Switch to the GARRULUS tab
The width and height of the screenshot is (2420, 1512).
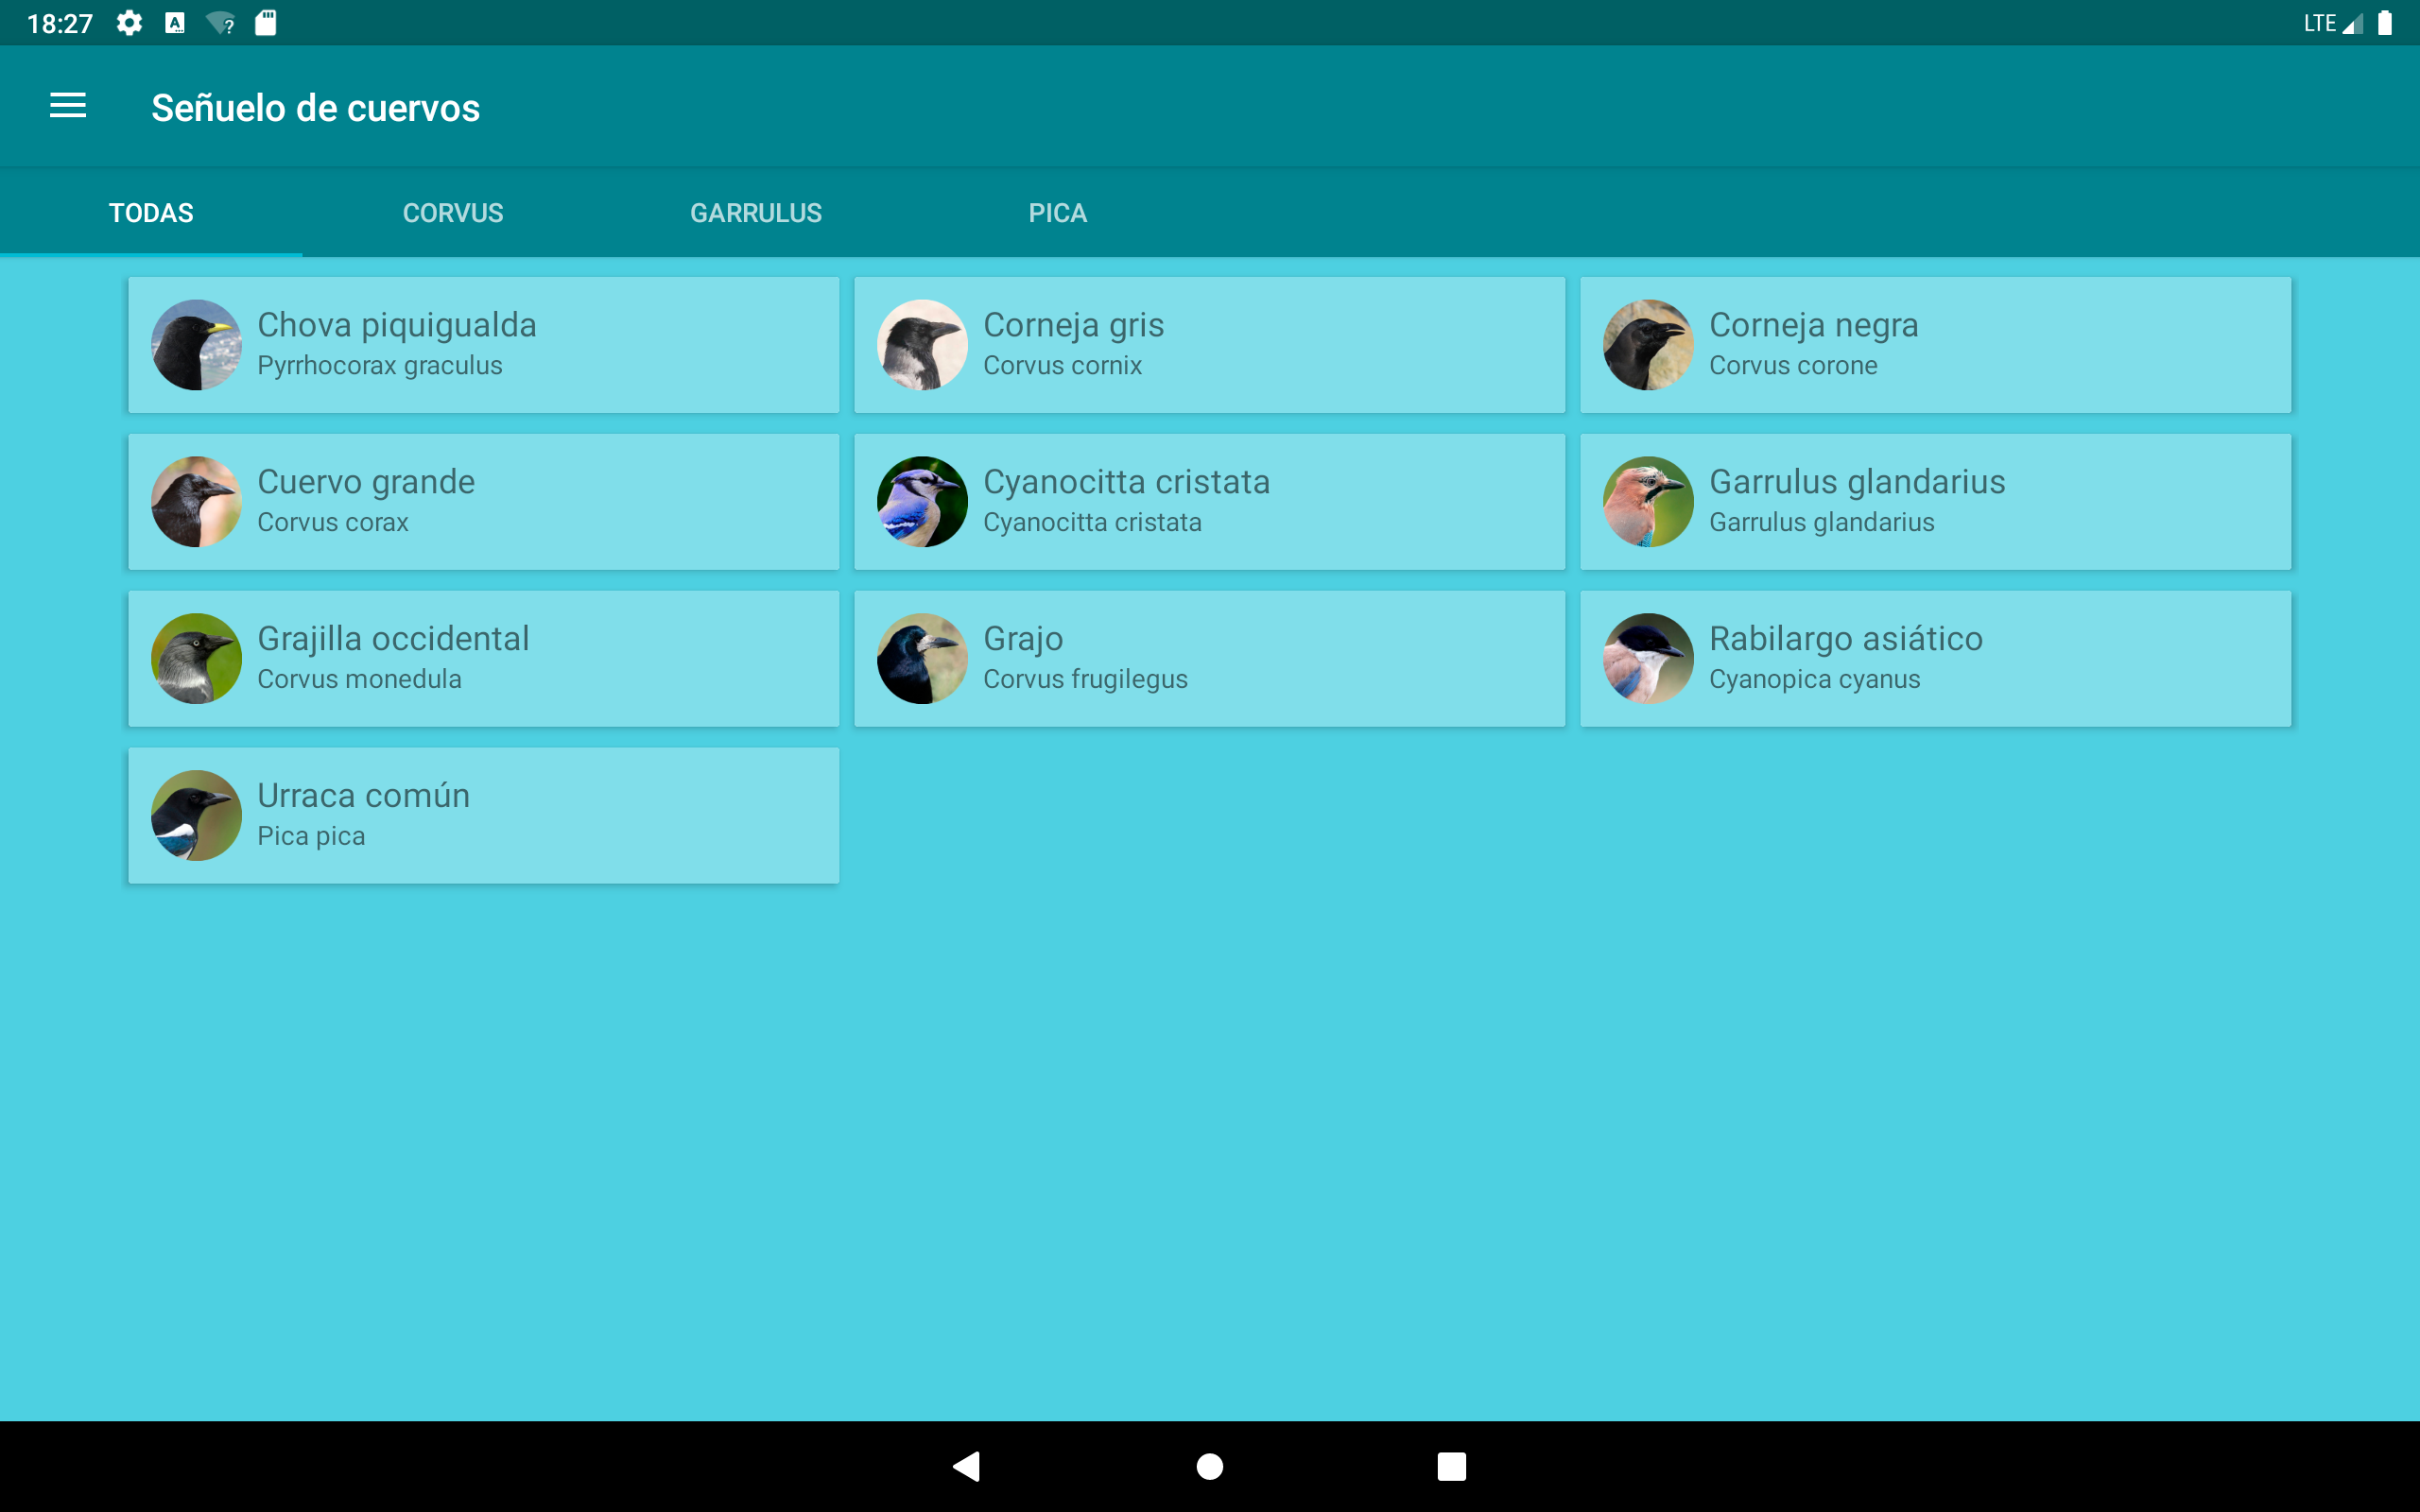756,213
